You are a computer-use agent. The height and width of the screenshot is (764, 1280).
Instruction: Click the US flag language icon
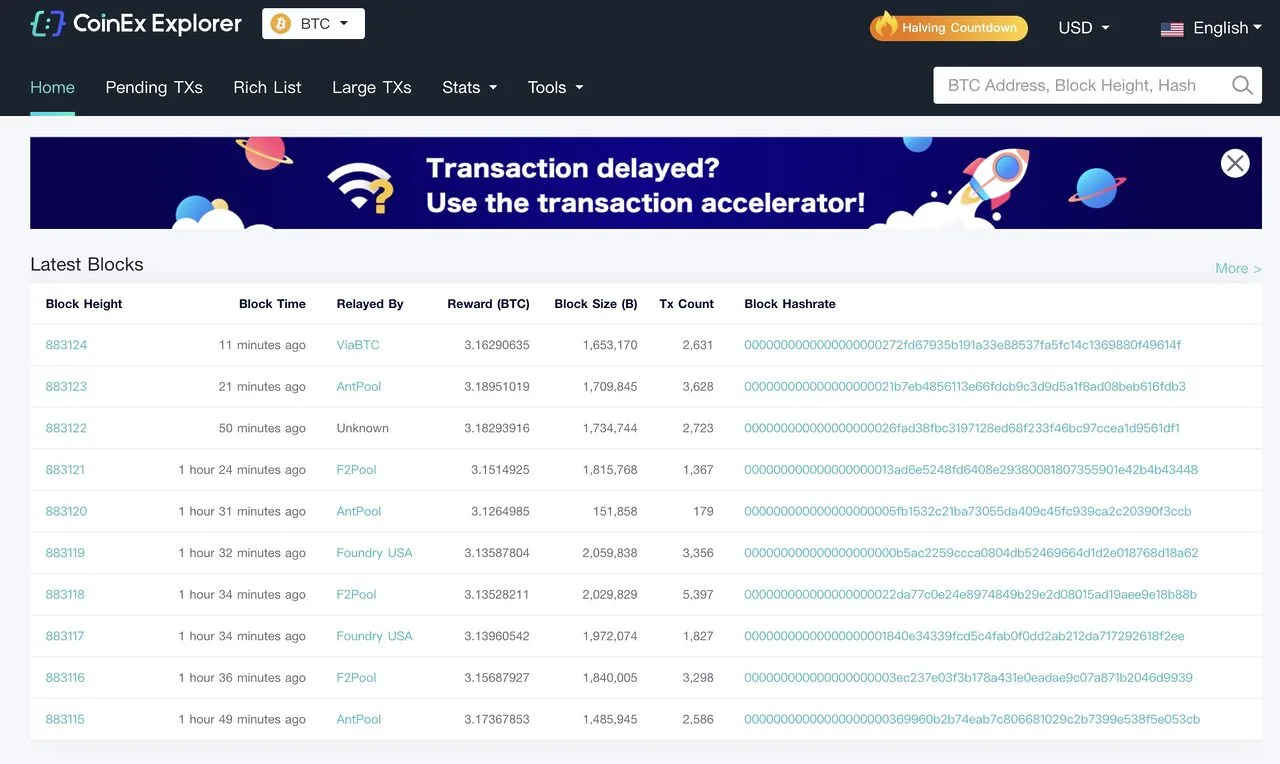1172,29
